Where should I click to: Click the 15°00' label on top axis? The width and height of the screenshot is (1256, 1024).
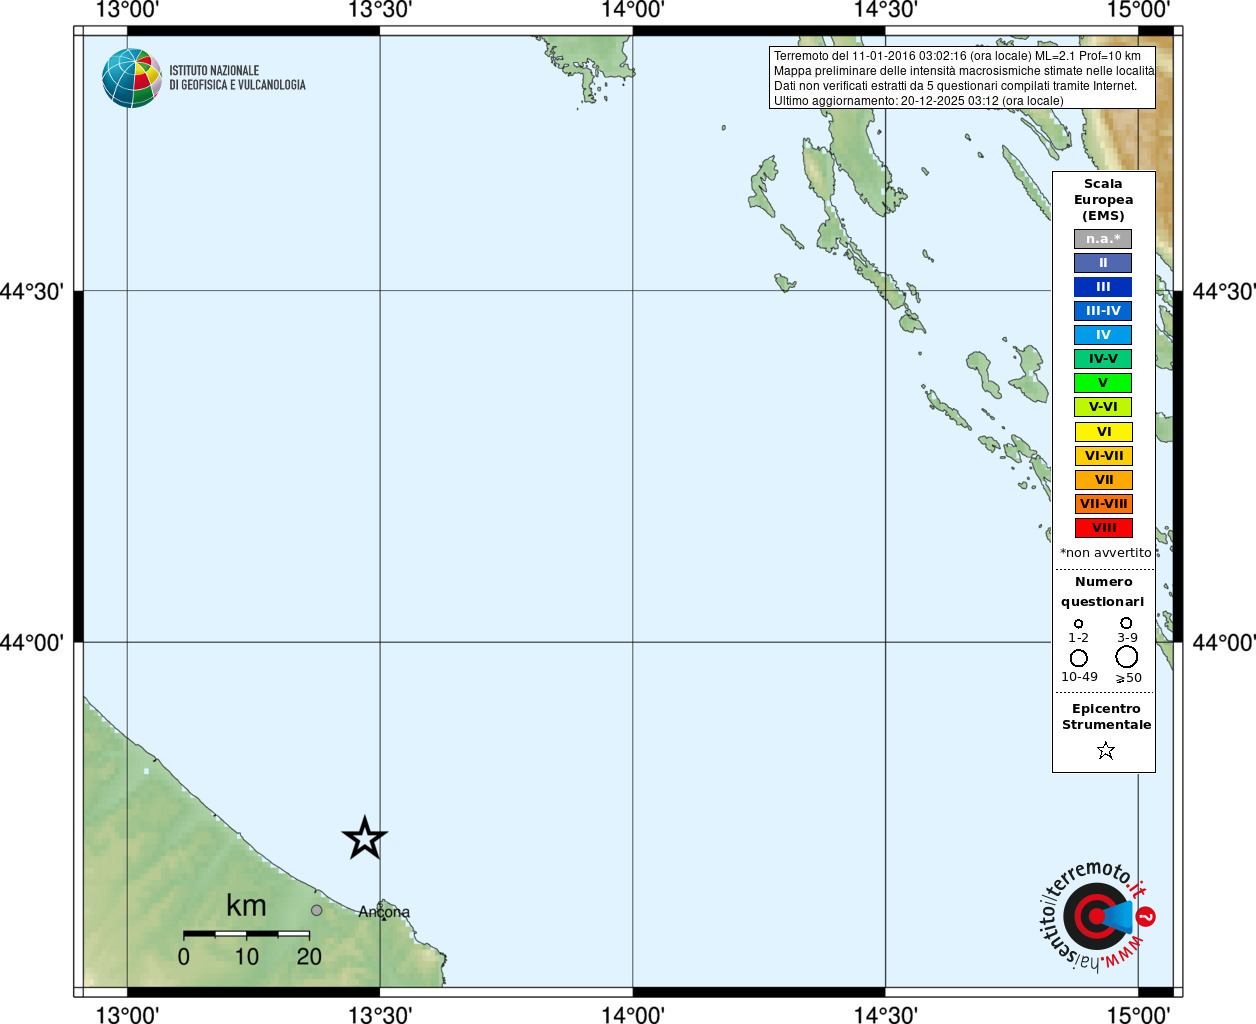[1138, 10]
